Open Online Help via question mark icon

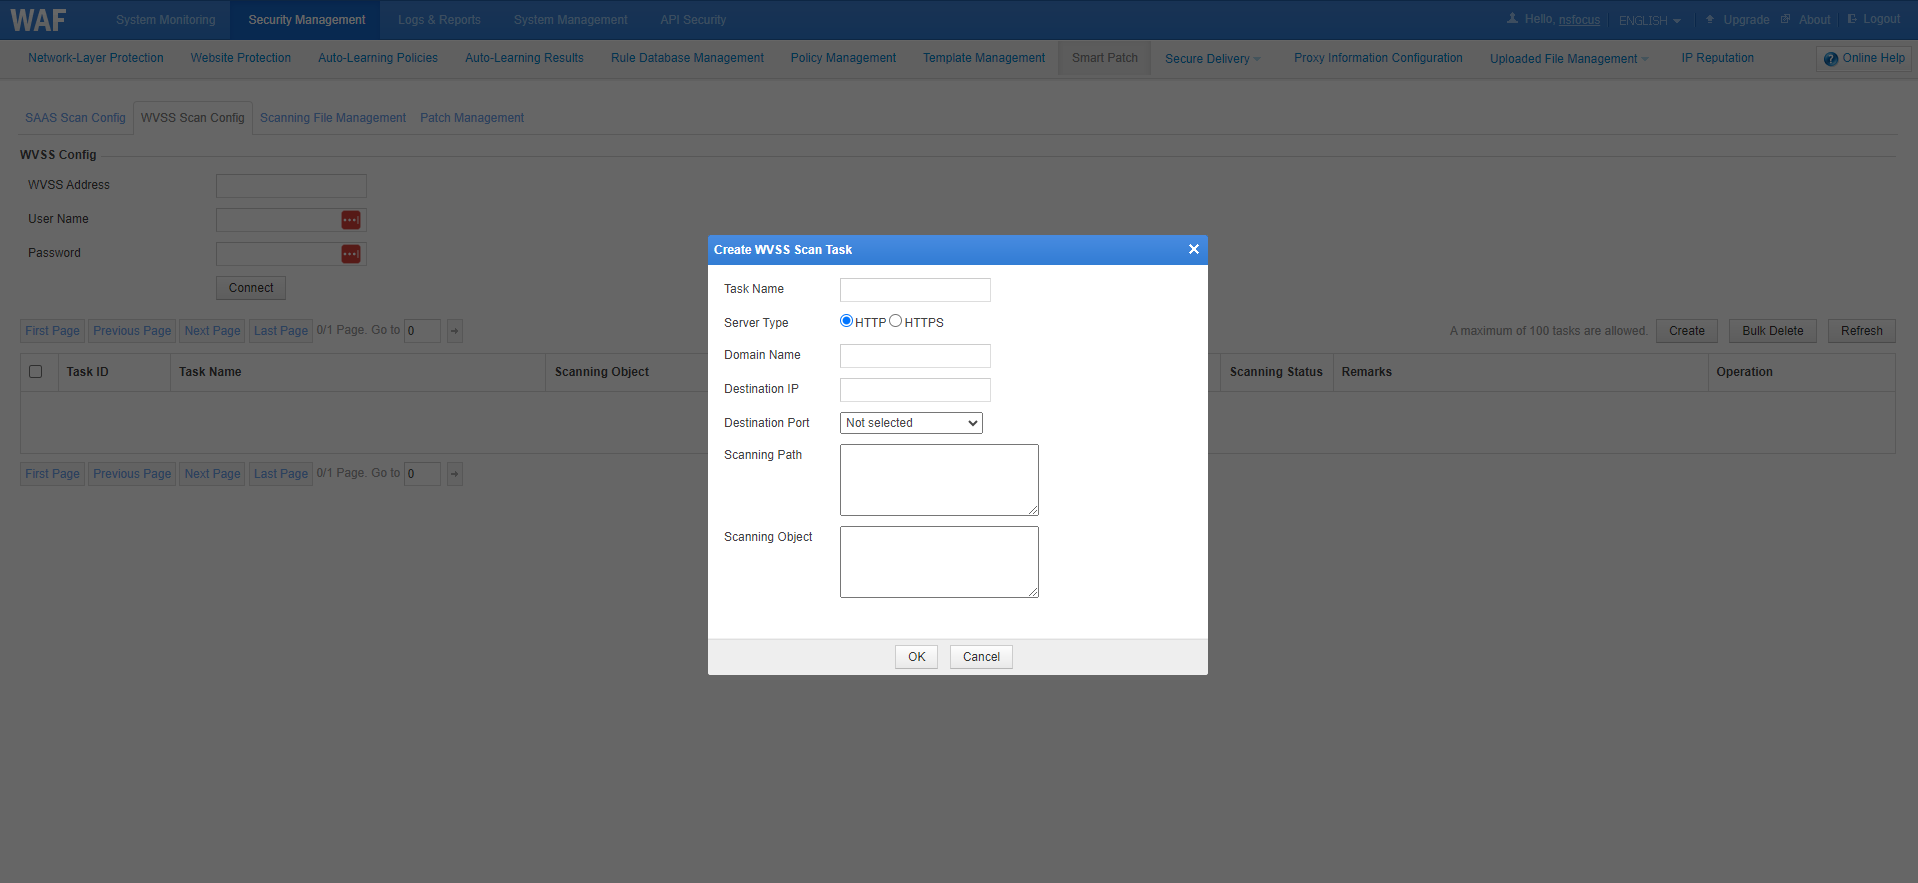(x=1831, y=59)
